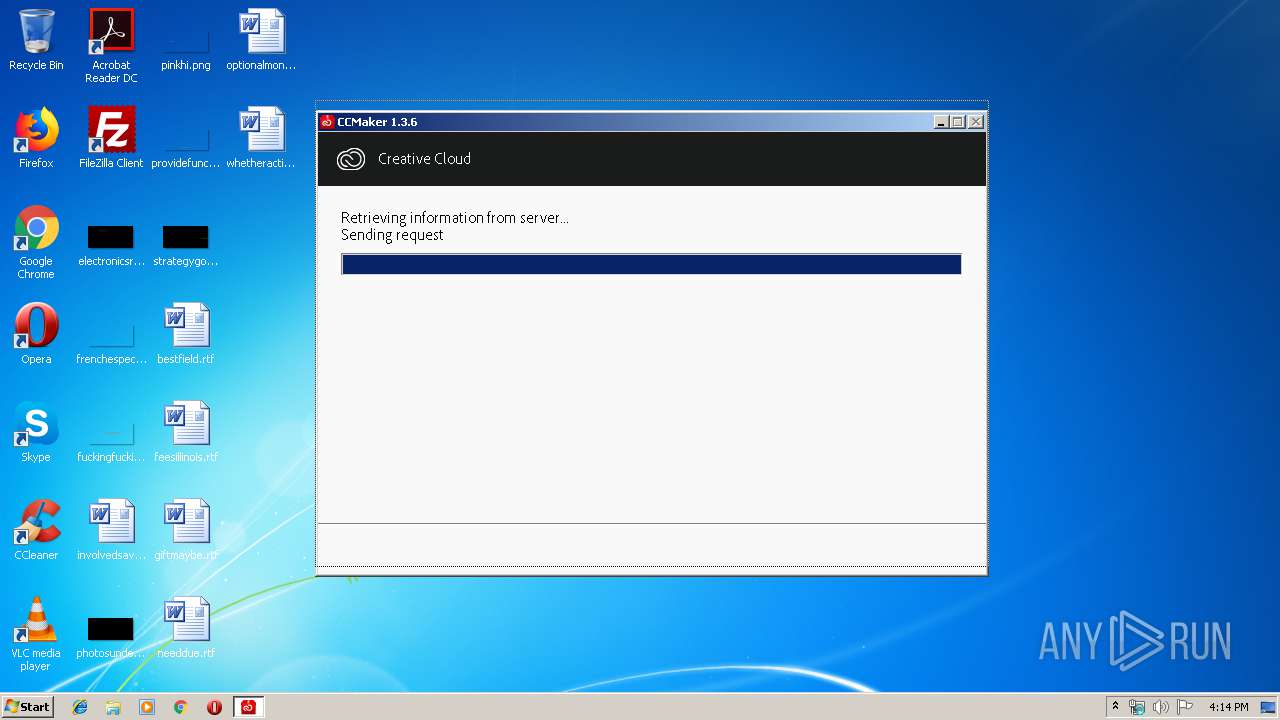Select the electronicsr file icon
The image size is (1280, 720).
pyautogui.click(x=111, y=237)
